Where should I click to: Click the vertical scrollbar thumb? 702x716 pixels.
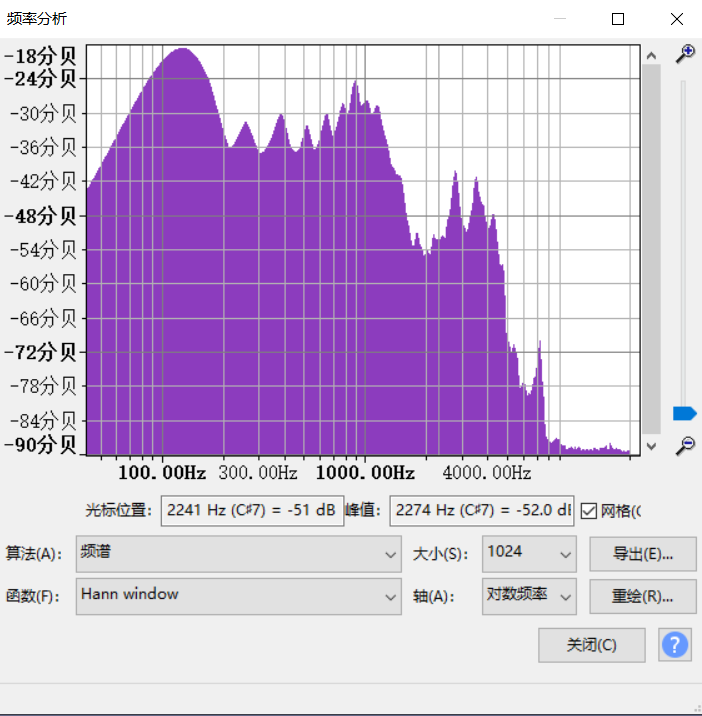pos(651,249)
